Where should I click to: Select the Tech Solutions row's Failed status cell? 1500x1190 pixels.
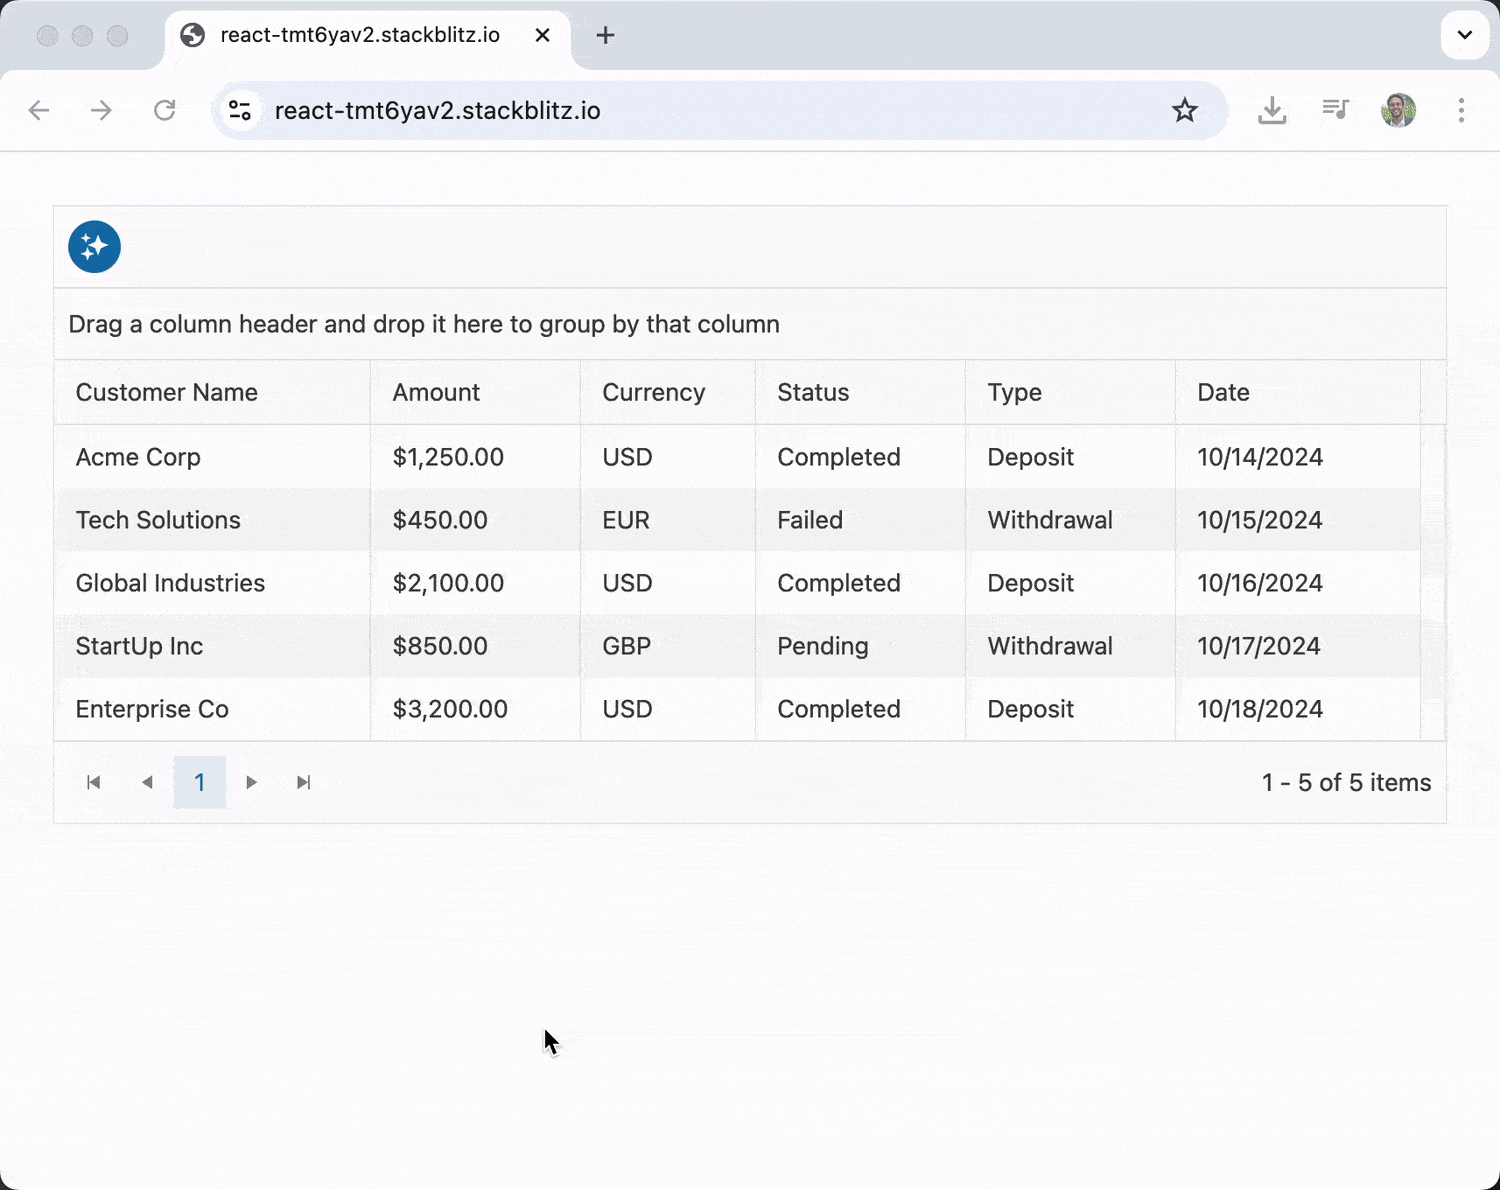tap(810, 520)
